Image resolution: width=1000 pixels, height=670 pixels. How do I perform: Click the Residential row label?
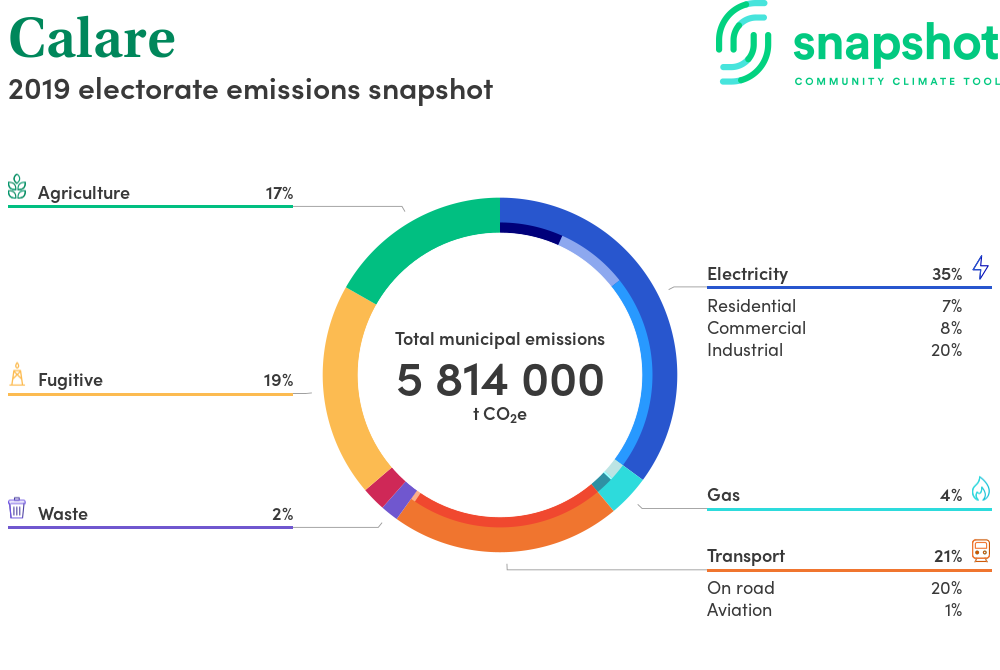pyautogui.click(x=751, y=306)
